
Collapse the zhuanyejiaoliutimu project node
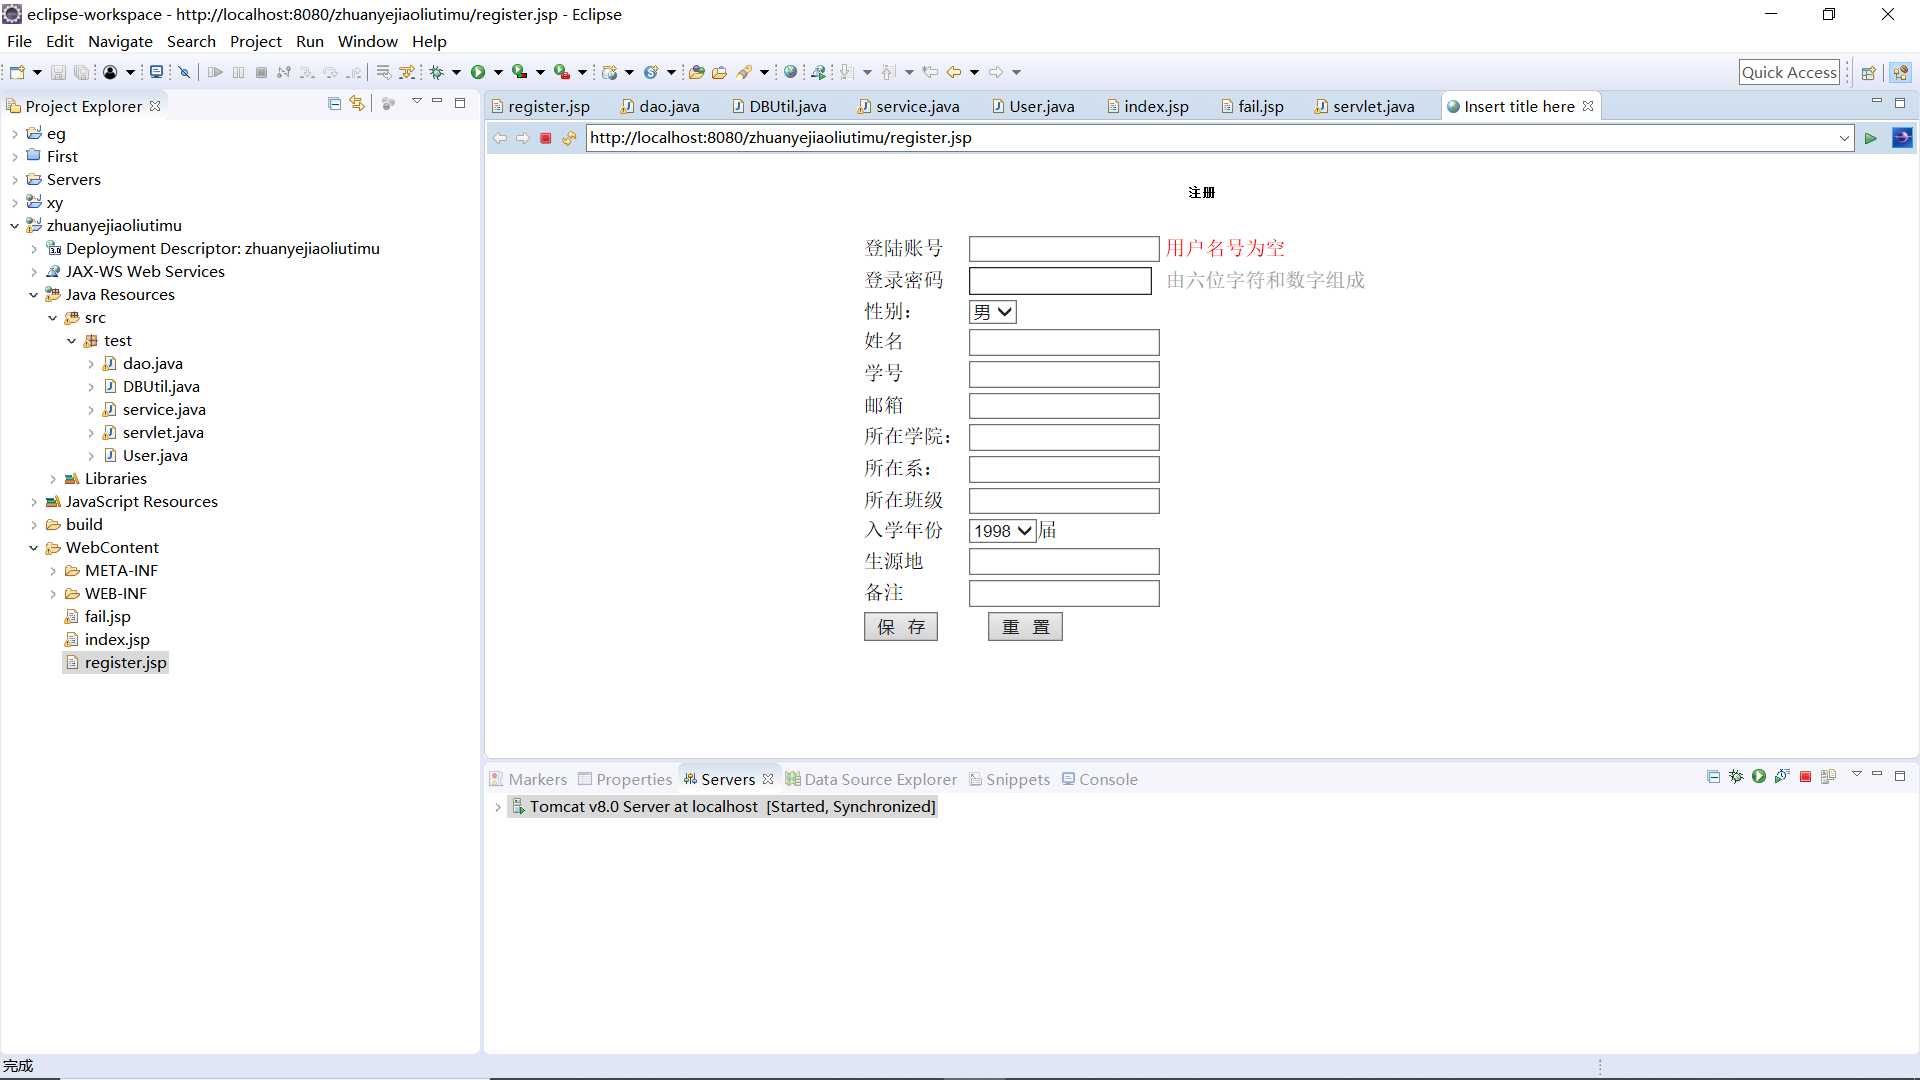[14, 226]
